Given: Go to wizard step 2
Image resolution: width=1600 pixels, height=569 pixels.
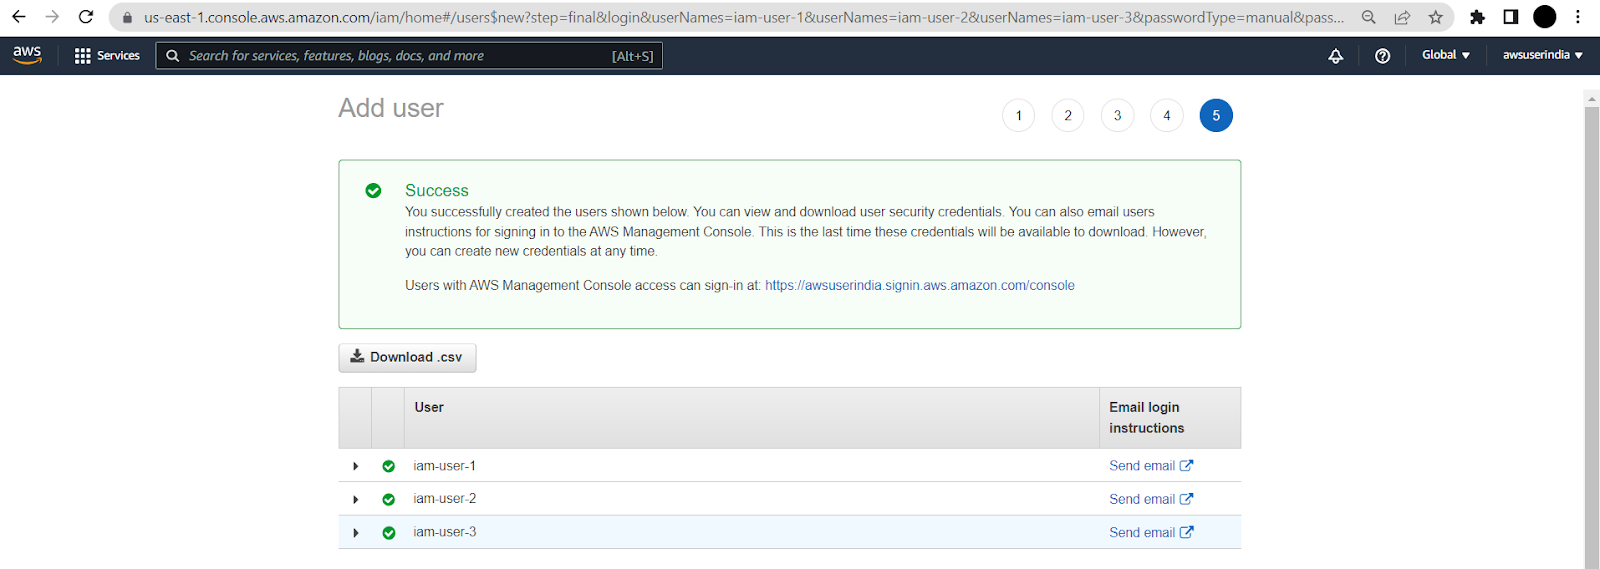Looking at the screenshot, I should click(x=1068, y=116).
